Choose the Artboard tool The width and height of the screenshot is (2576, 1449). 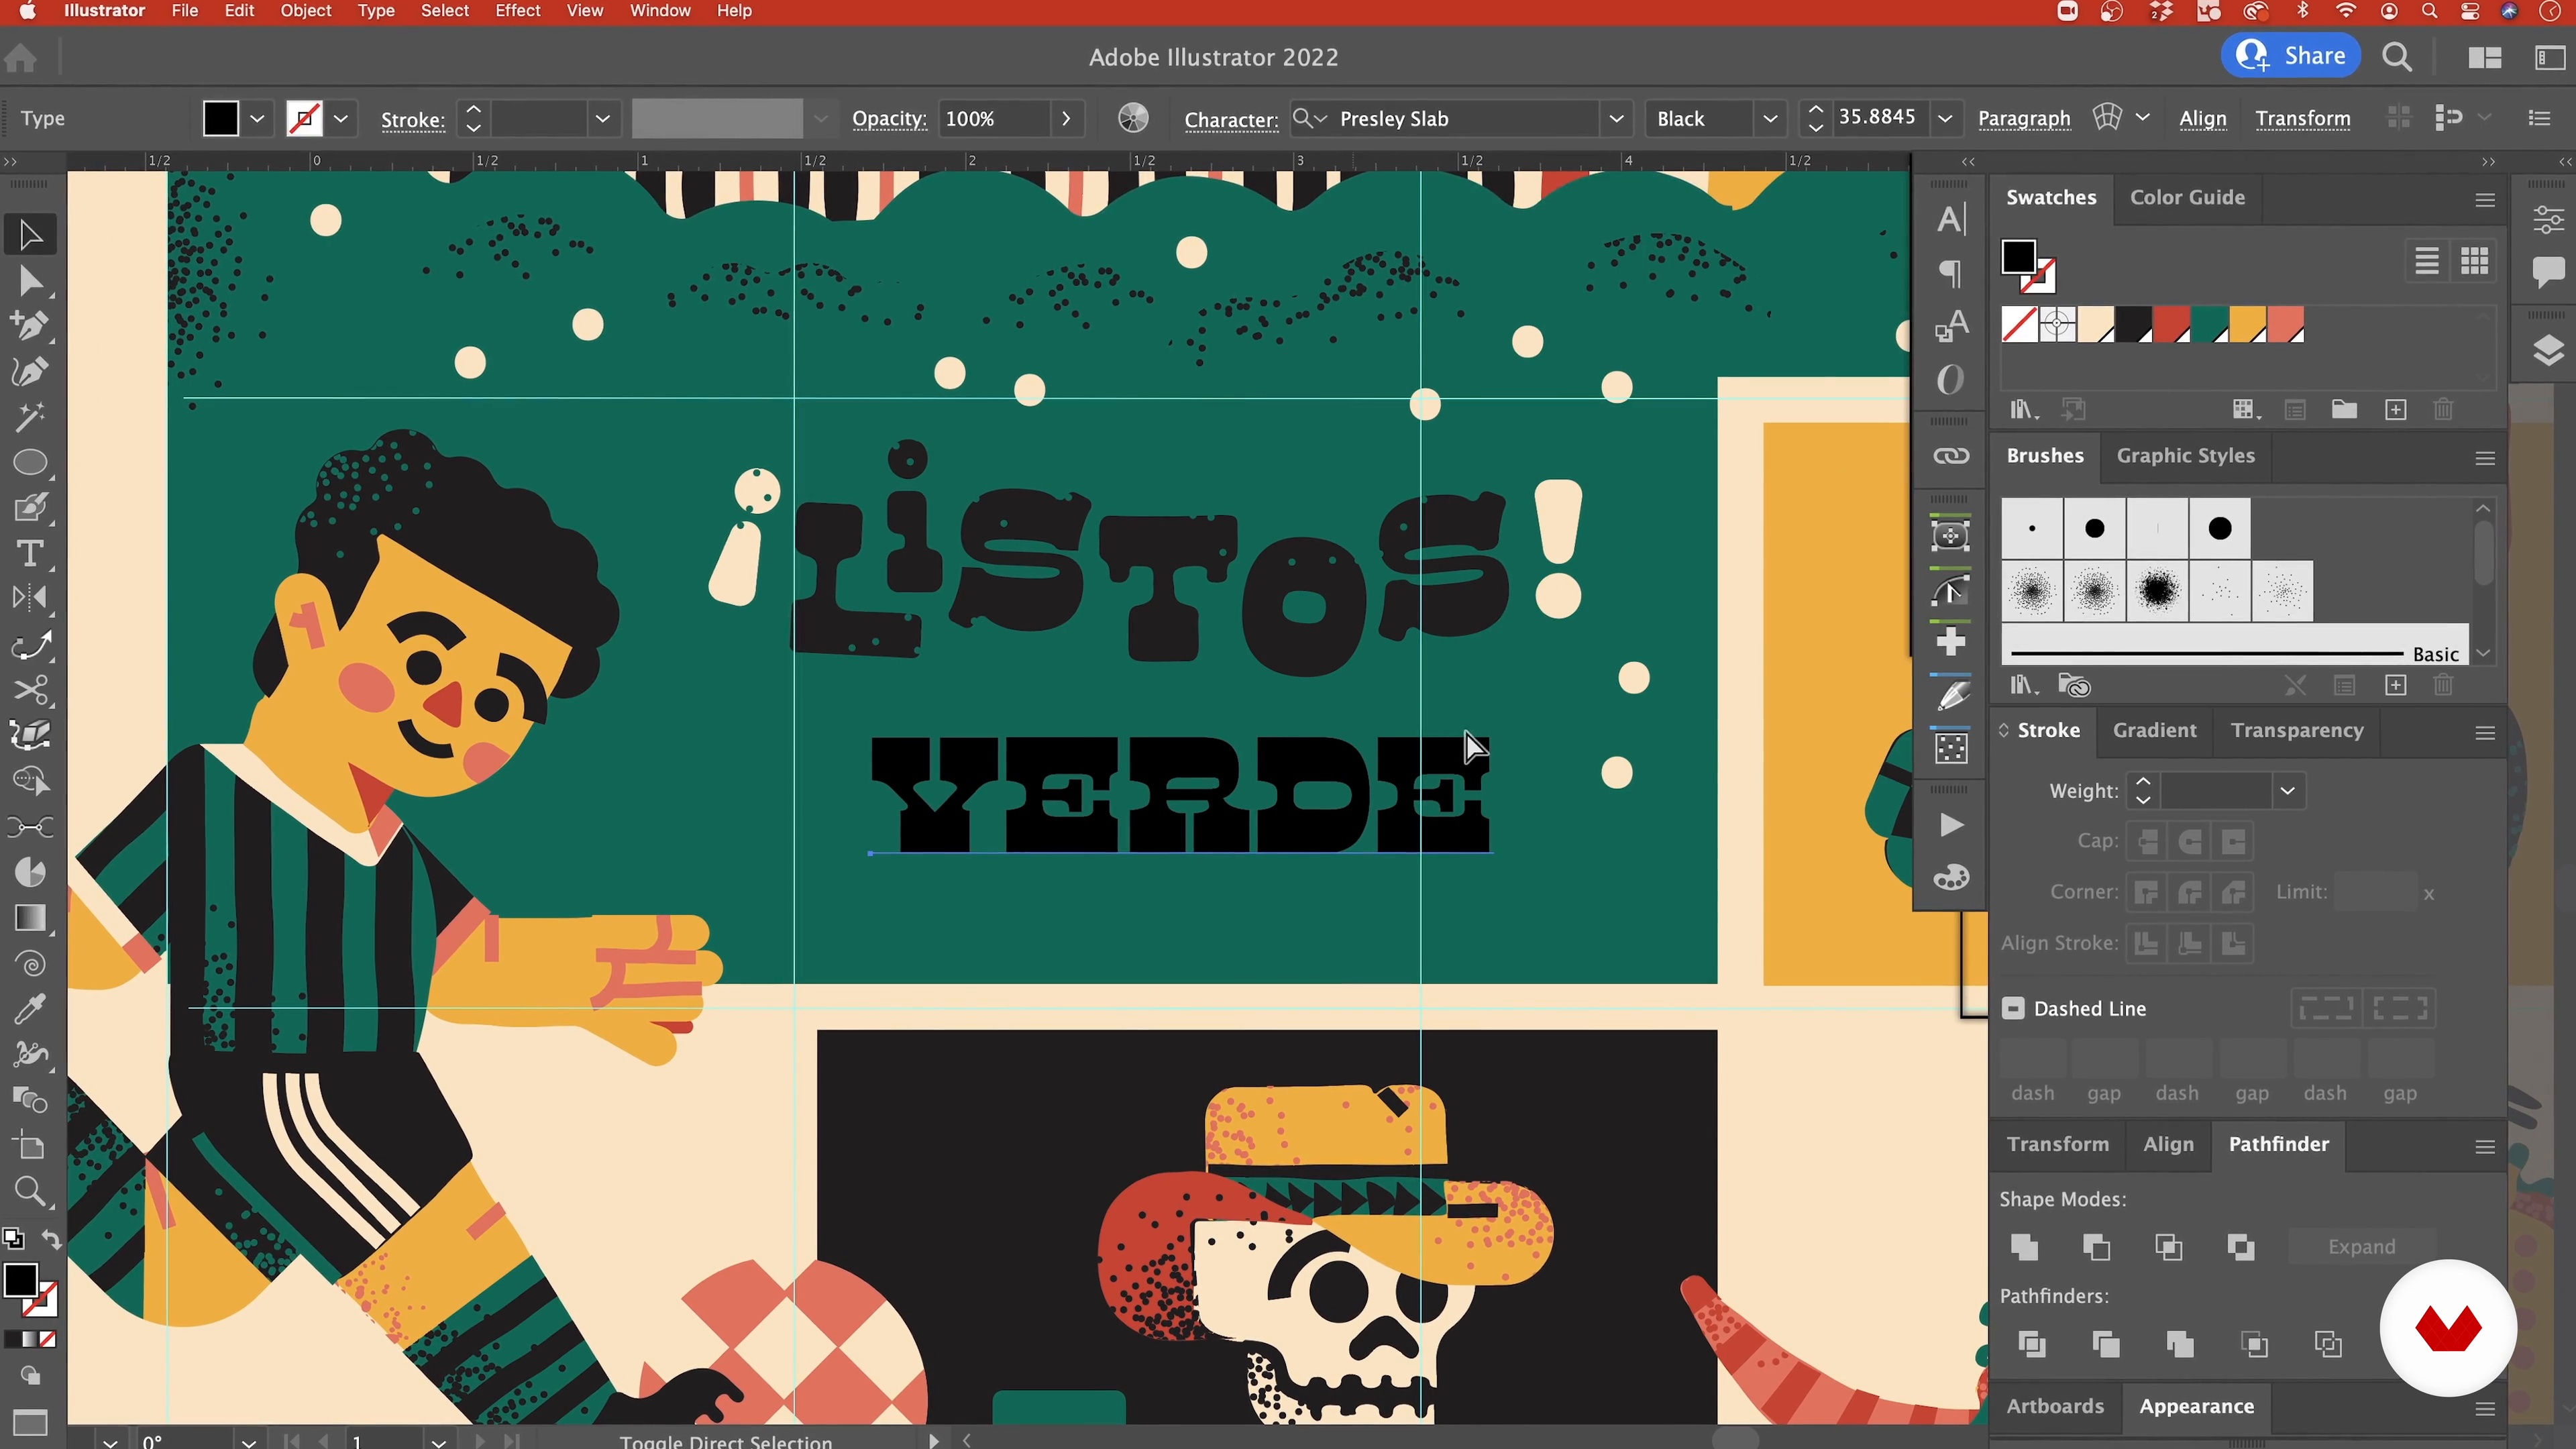[x=30, y=1146]
